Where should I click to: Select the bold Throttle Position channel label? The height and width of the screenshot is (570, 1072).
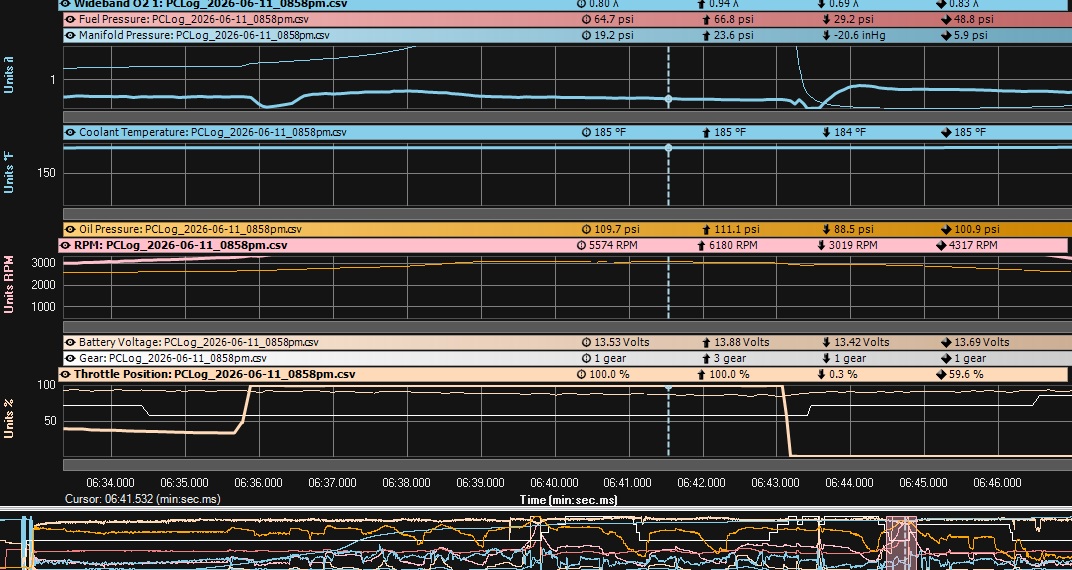click(215, 374)
